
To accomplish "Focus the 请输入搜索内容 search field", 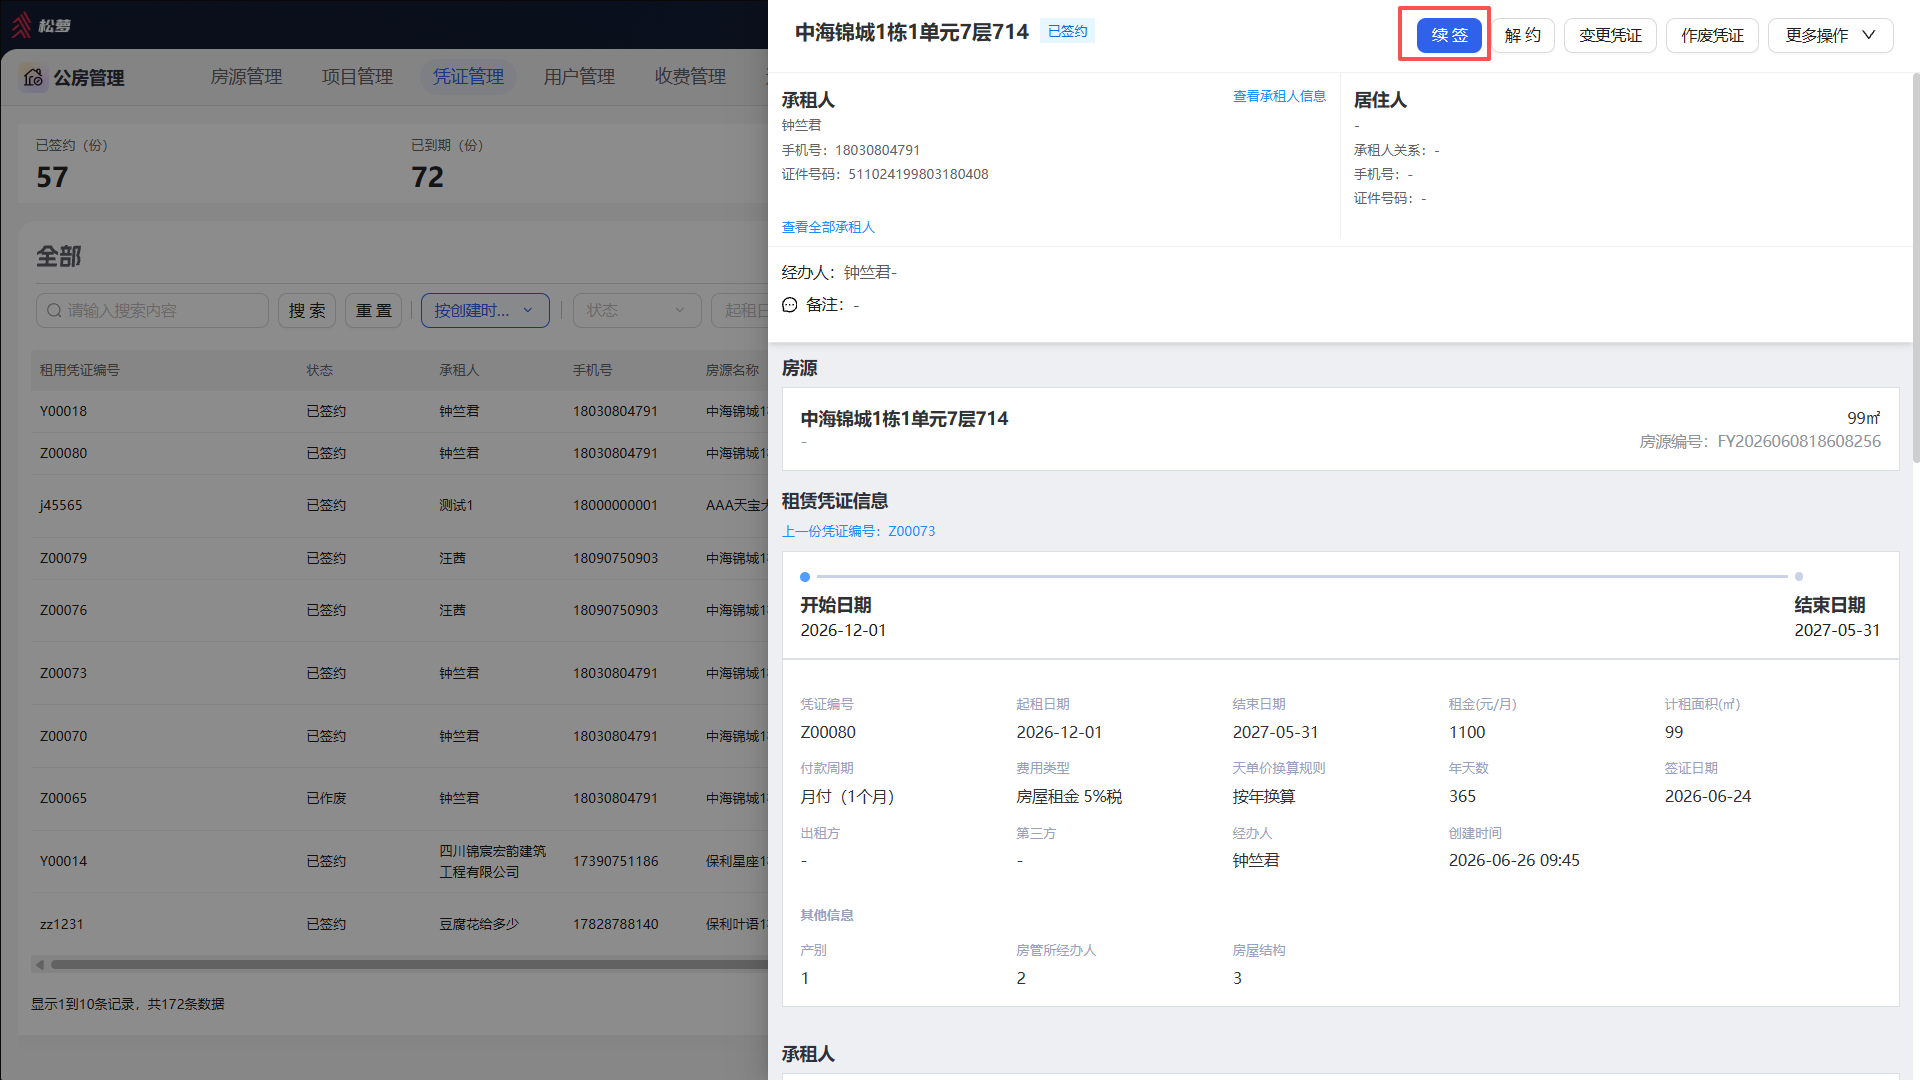I will [x=152, y=311].
